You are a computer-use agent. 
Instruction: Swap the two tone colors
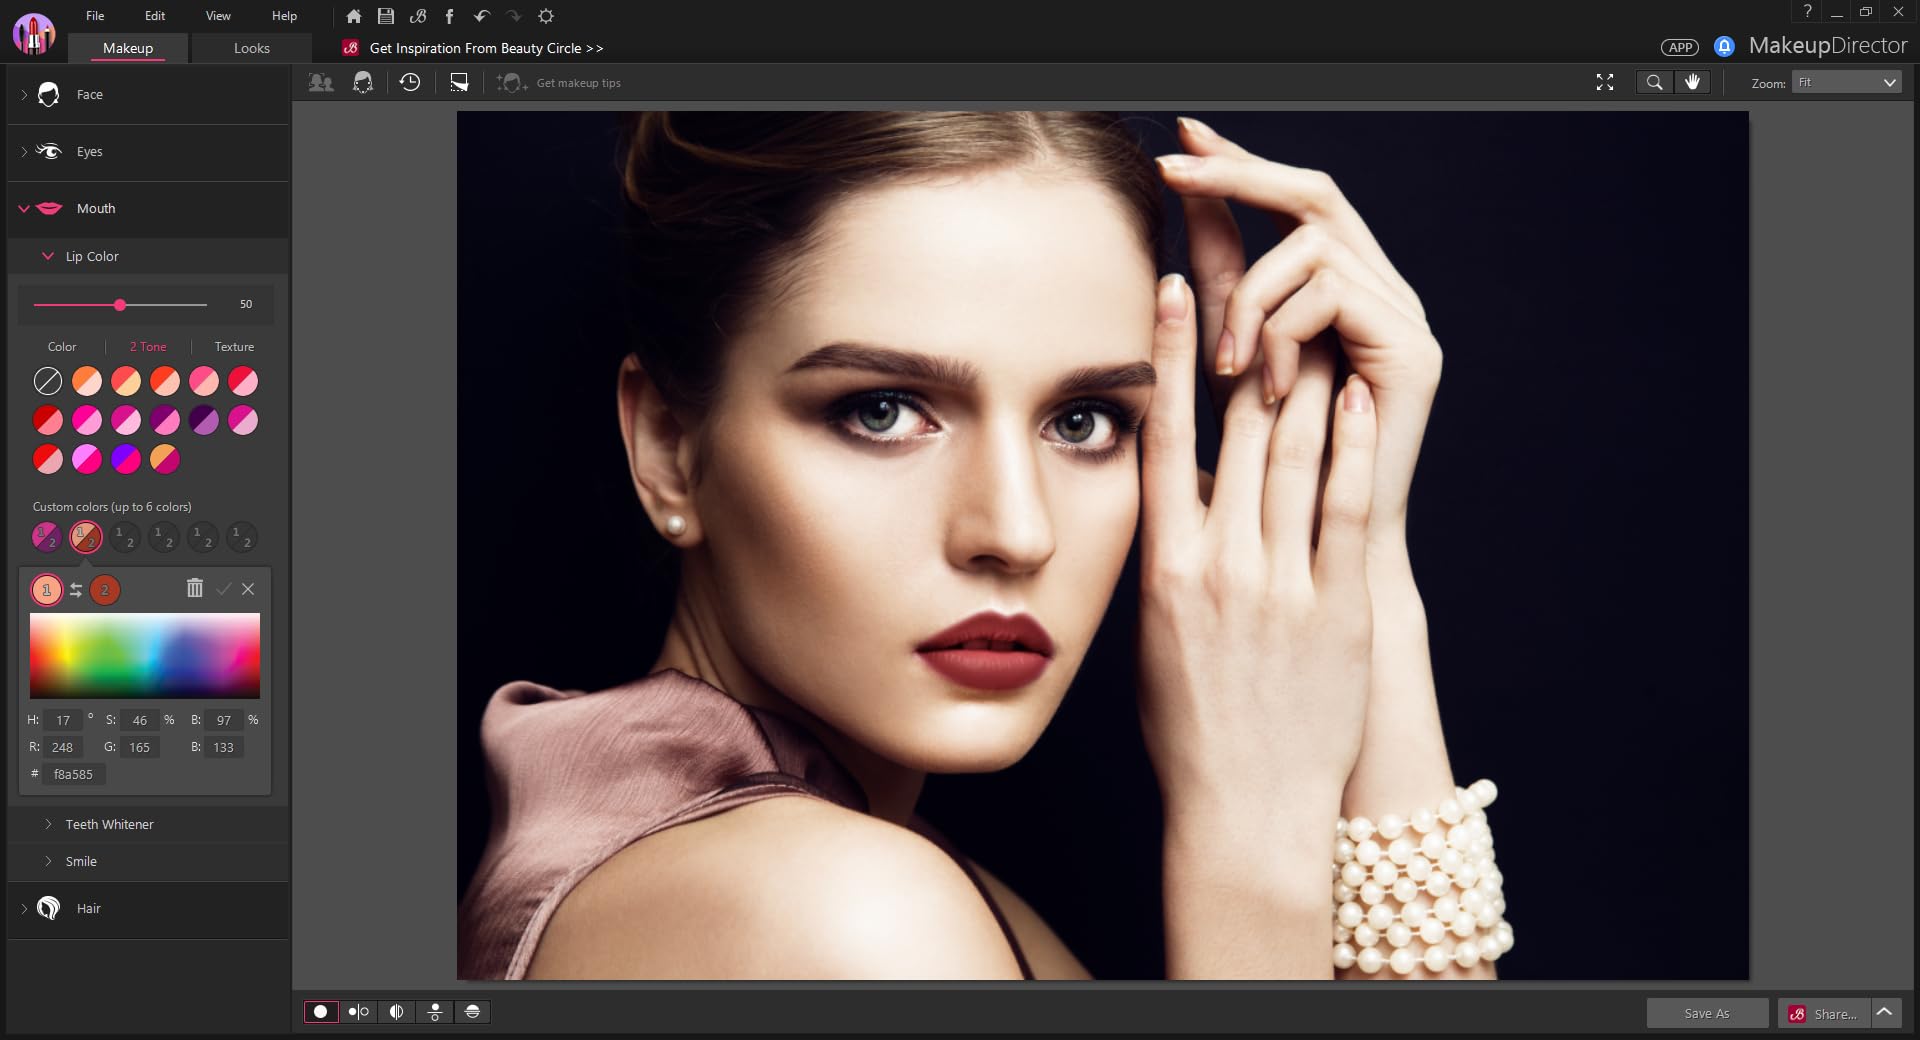click(x=76, y=590)
